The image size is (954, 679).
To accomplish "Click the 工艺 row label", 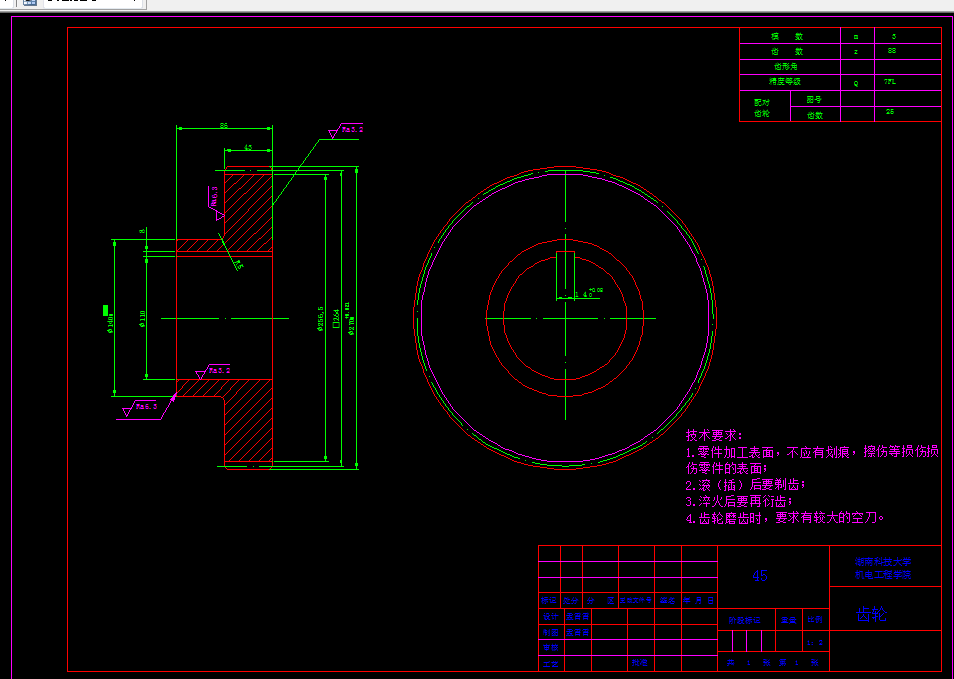I will (550, 663).
